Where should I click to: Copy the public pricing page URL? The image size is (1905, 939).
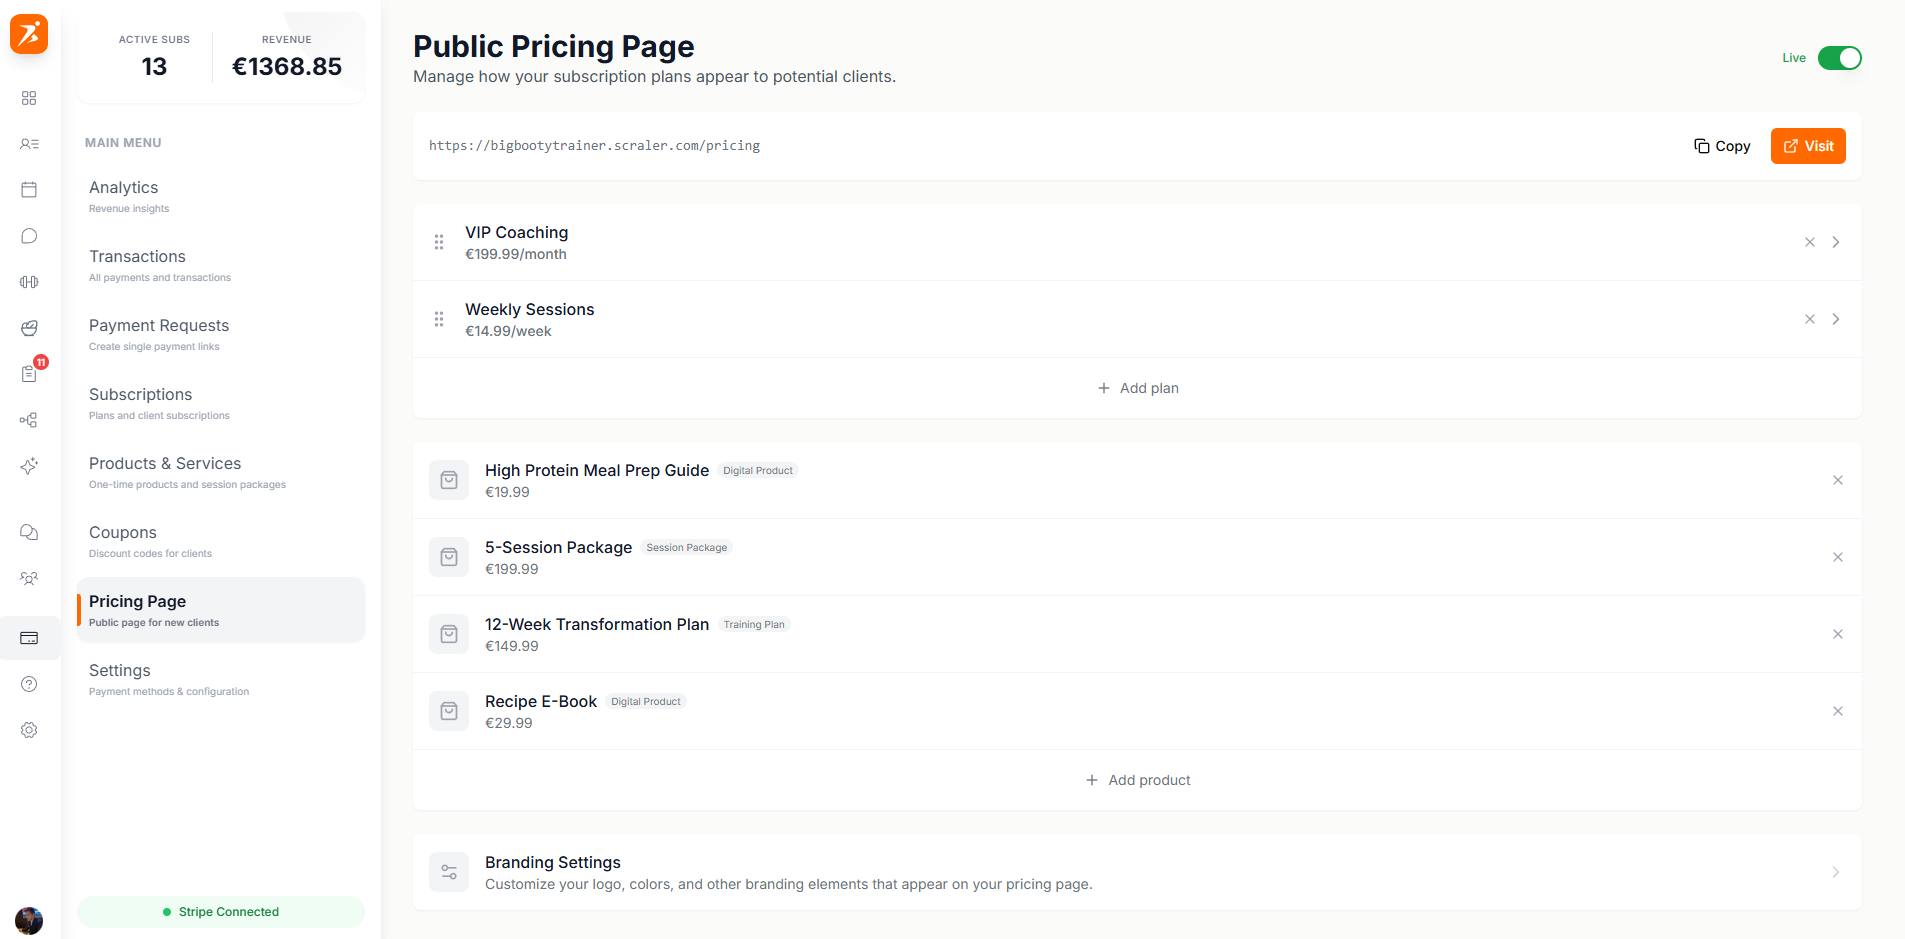coord(1722,146)
